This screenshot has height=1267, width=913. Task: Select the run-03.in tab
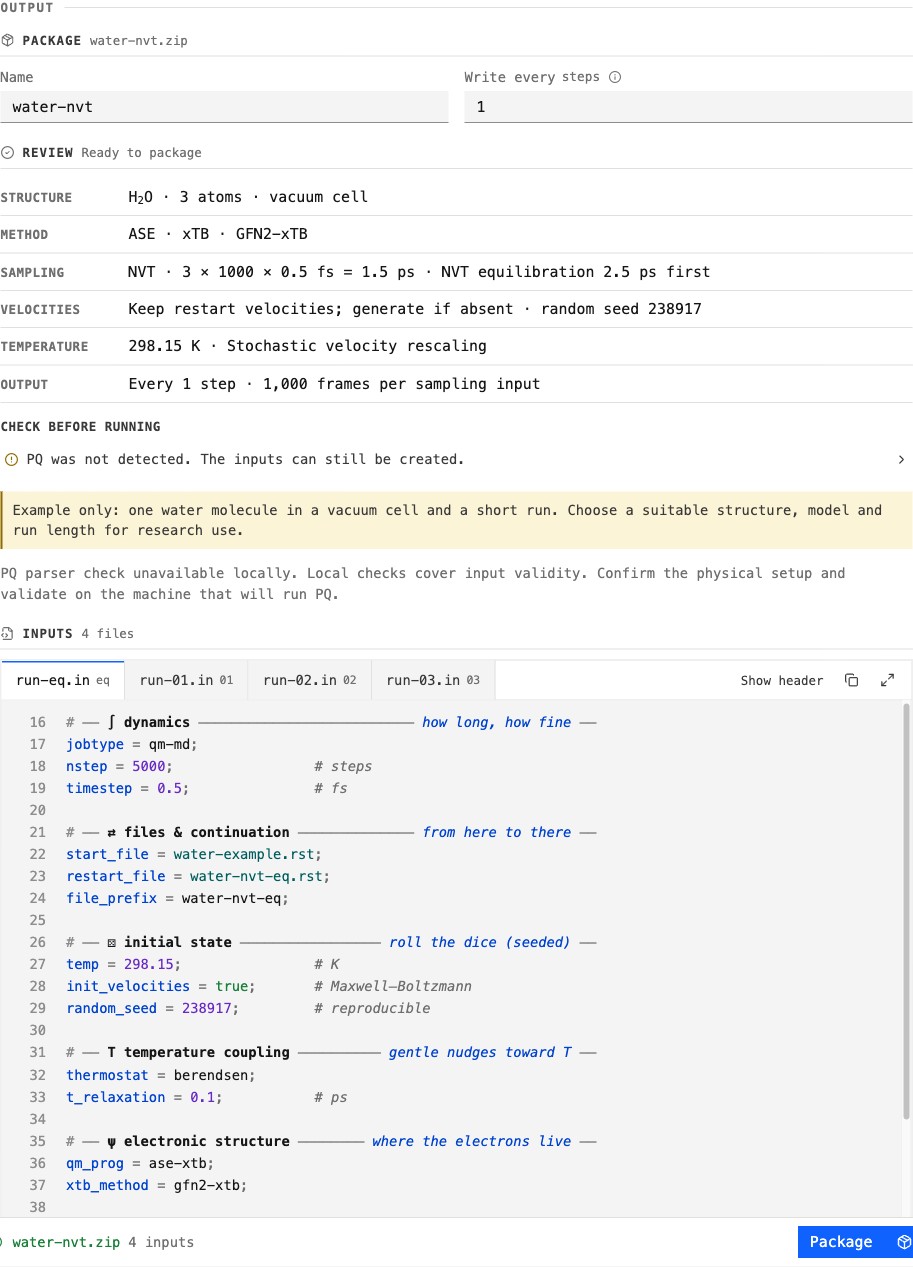click(x=433, y=680)
